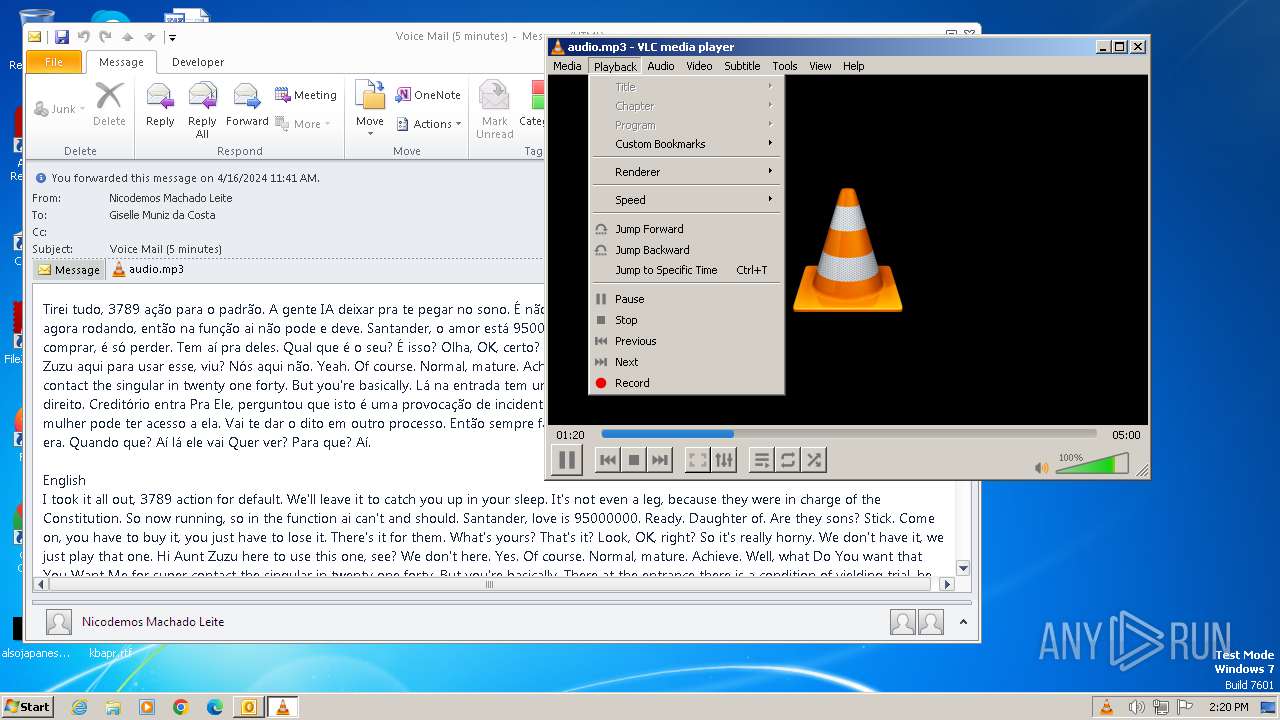
Task: Switch to VLC in the taskbar
Action: (283, 707)
